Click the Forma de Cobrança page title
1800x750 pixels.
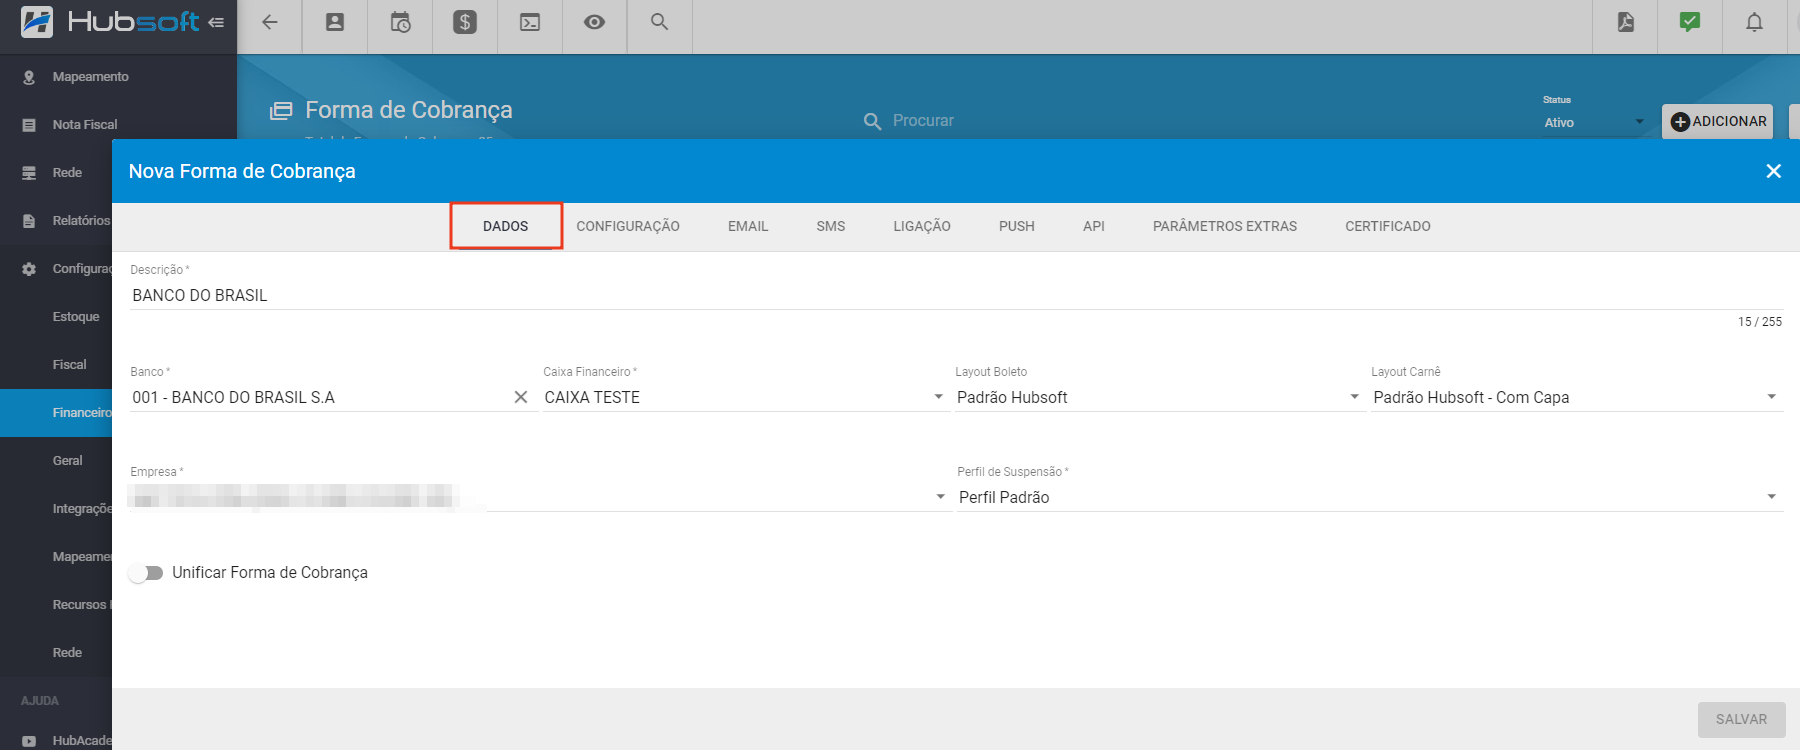(x=409, y=110)
